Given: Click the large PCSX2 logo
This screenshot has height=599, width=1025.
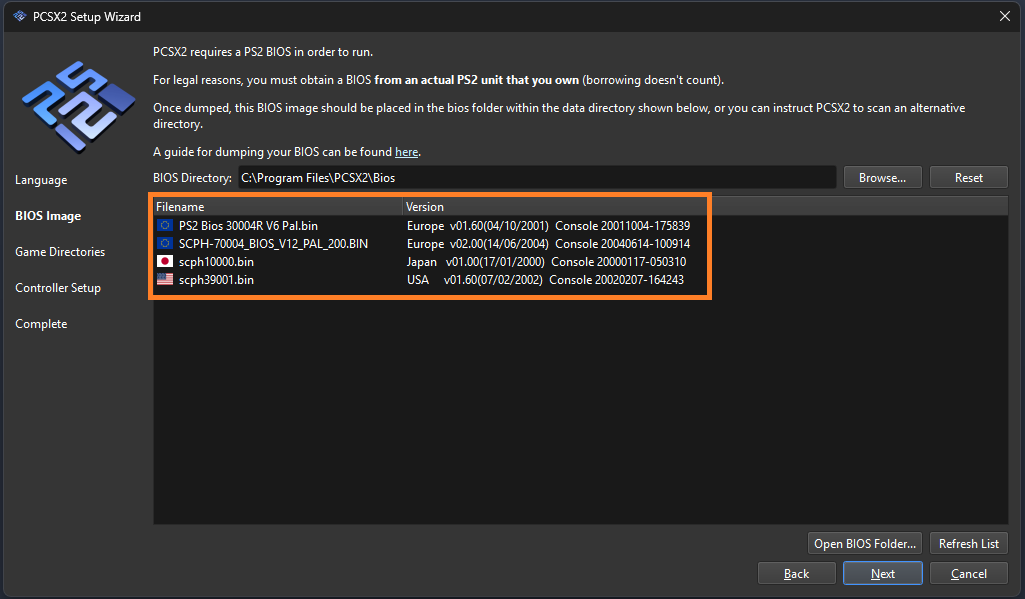Looking at the screenshot, I should [x=78, y=107].
